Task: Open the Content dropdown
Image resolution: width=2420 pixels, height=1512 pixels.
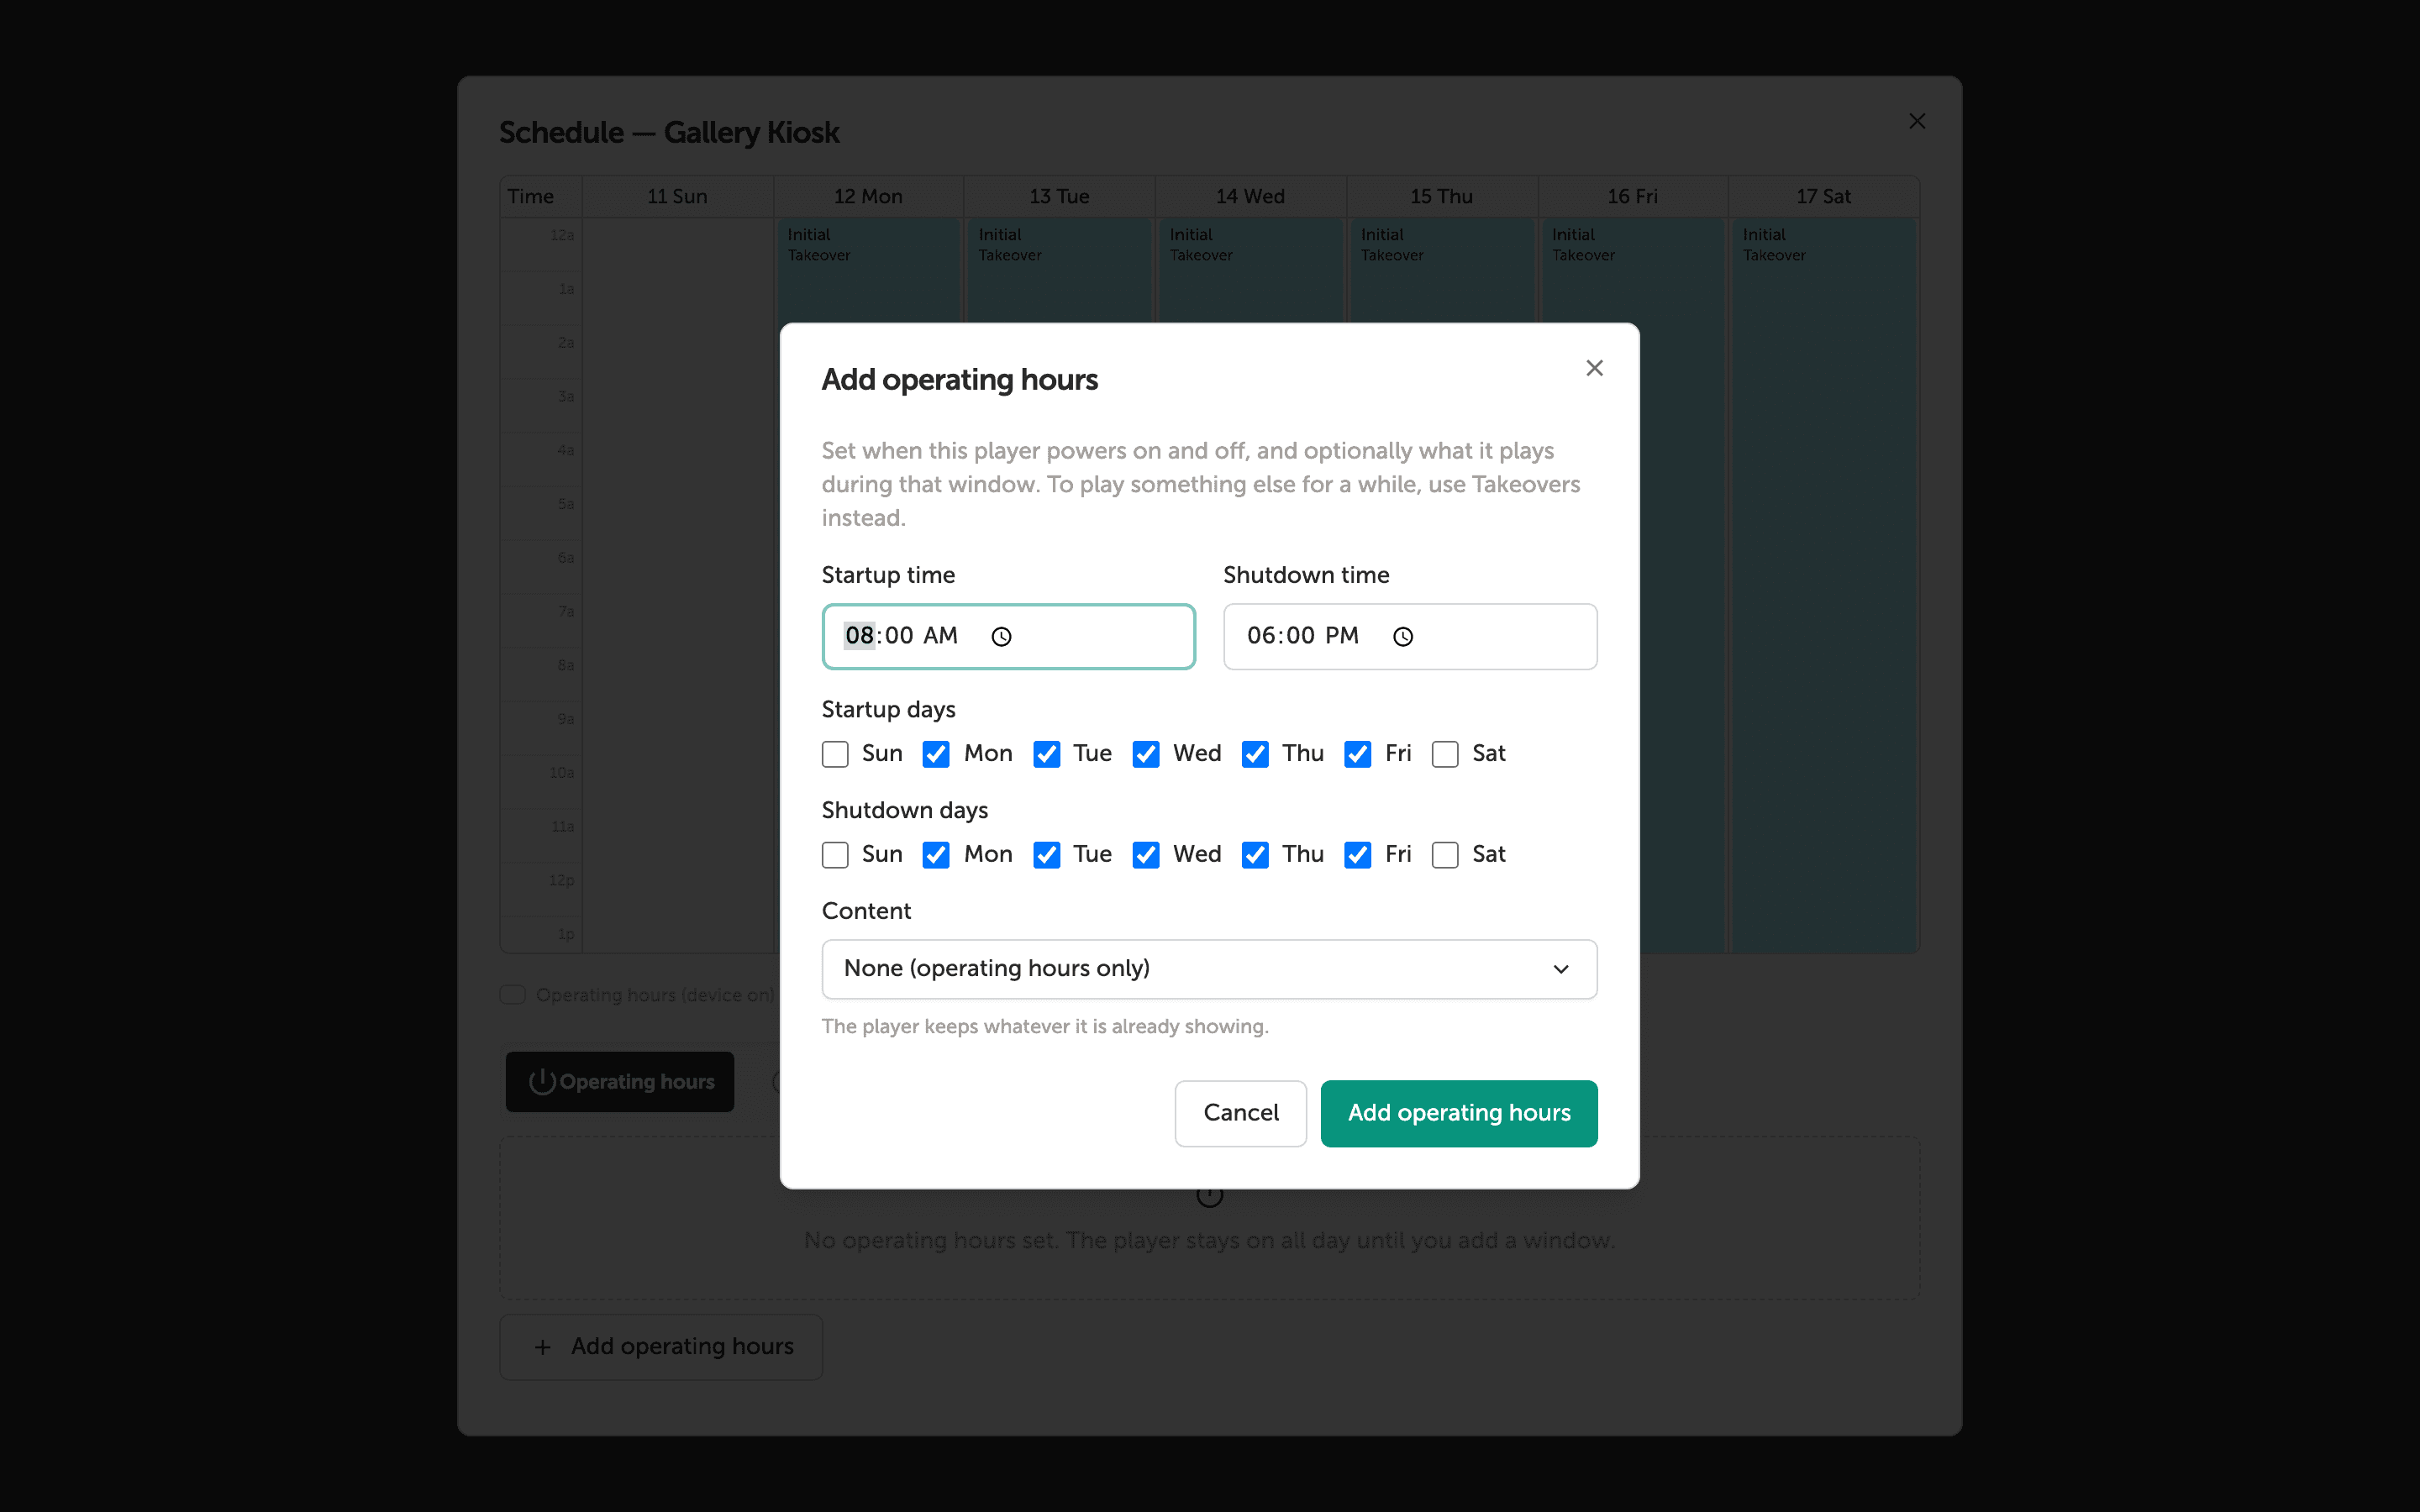Action: 1209,968
